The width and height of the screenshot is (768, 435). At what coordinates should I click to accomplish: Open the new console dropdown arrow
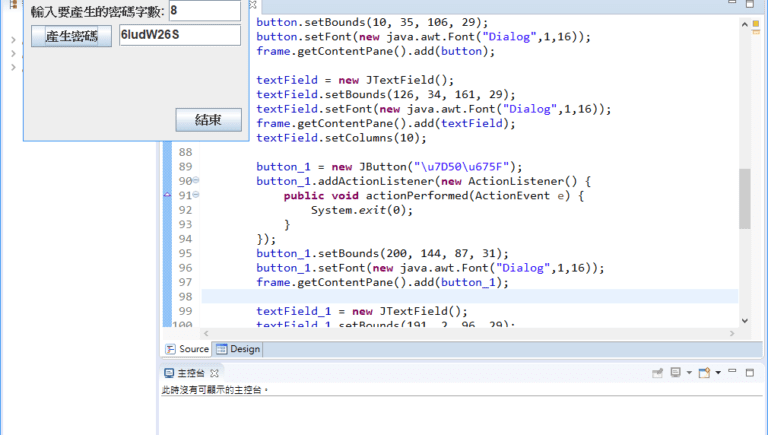pos(717,372)
